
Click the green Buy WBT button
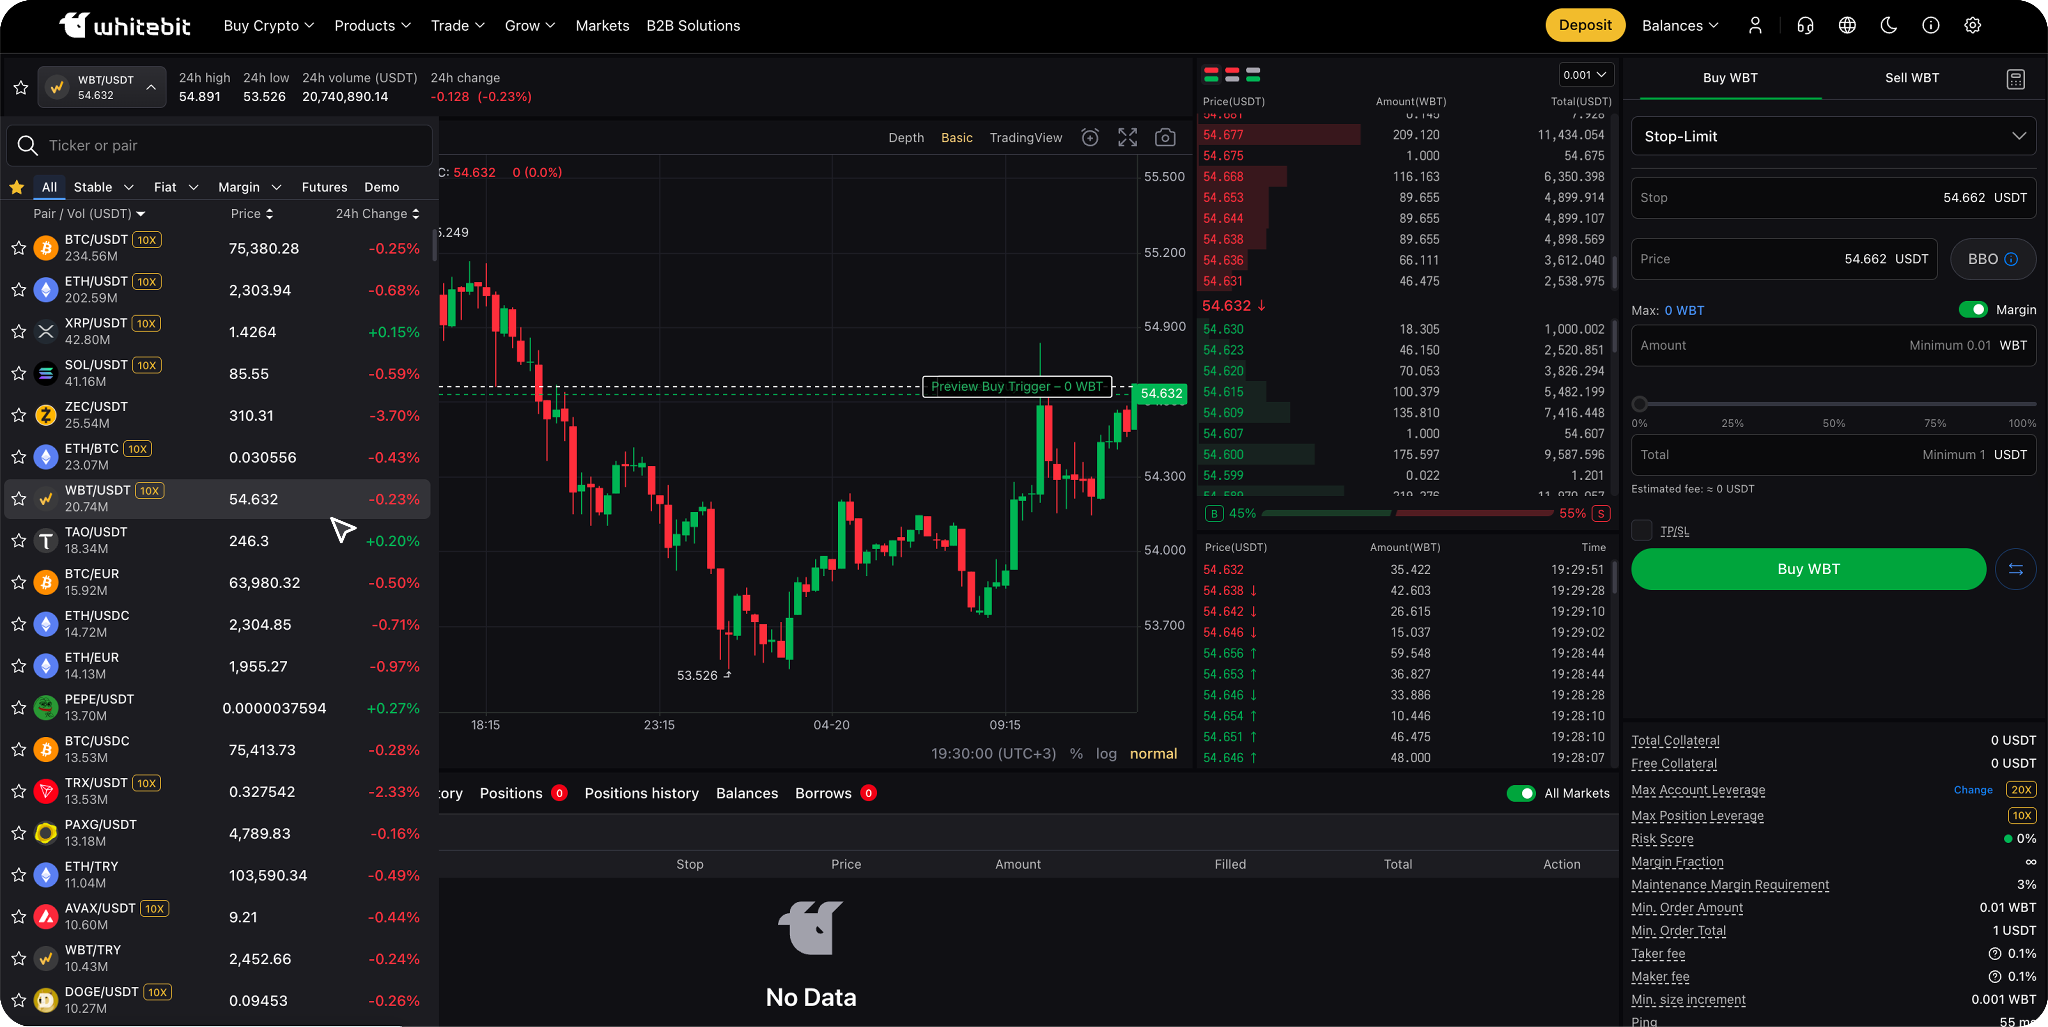point(1808,569)
